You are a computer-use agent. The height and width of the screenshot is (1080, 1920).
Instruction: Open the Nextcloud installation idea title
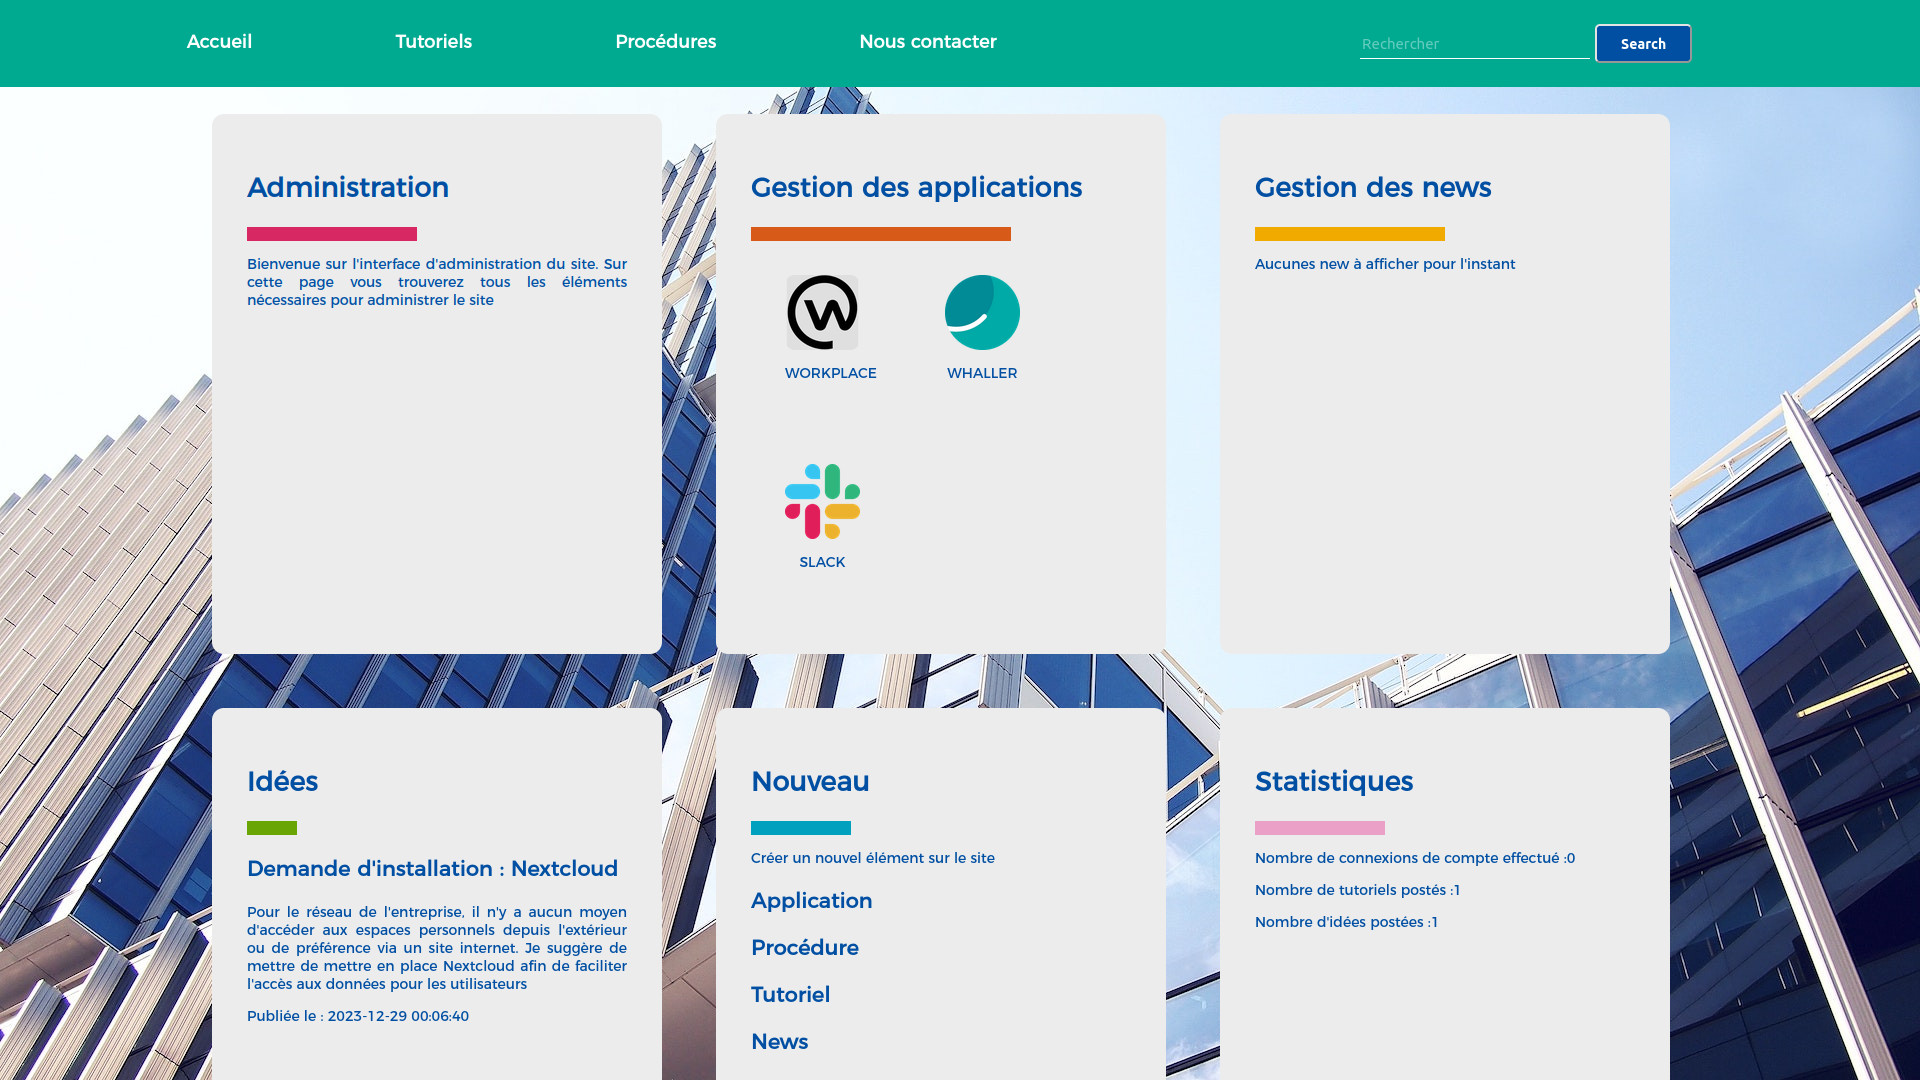coord(432,869)
